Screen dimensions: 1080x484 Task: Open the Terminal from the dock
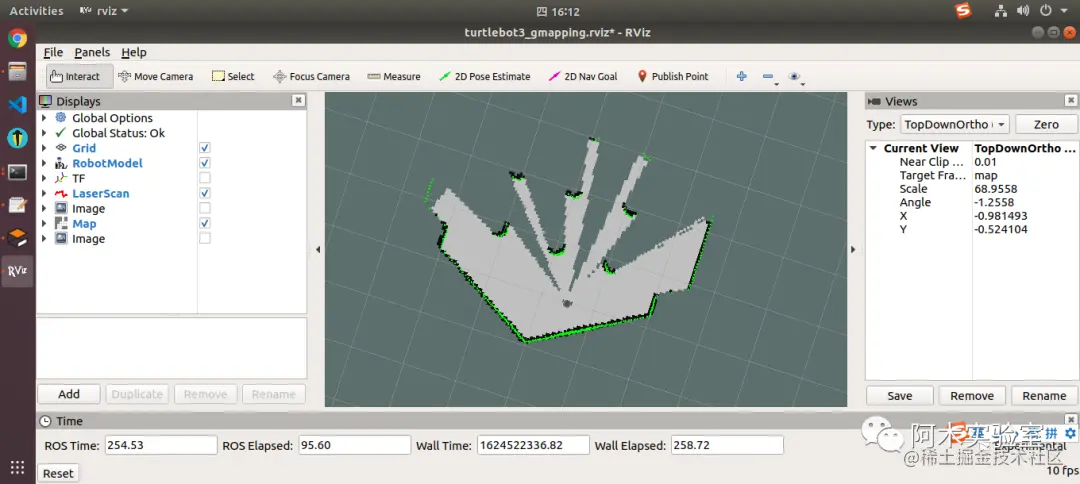click(x=17, y=171)
